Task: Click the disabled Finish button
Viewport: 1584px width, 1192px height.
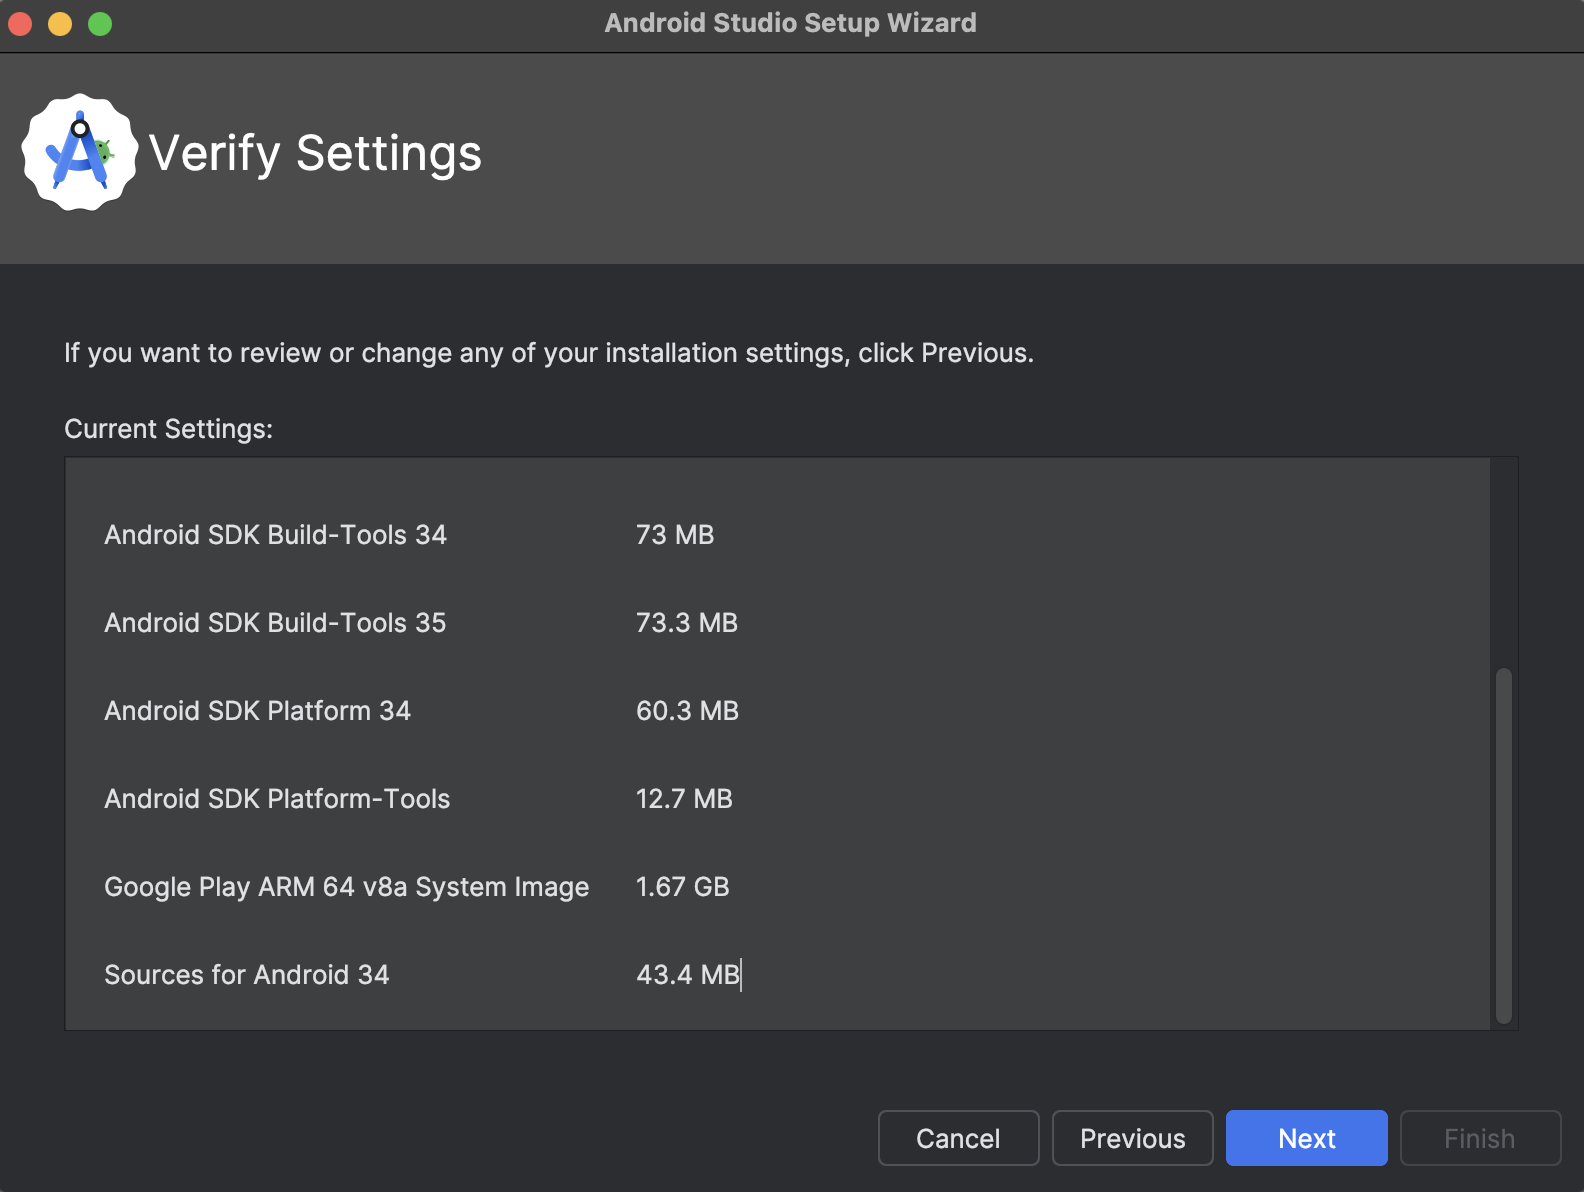Action: [x=1480, y=1138]
